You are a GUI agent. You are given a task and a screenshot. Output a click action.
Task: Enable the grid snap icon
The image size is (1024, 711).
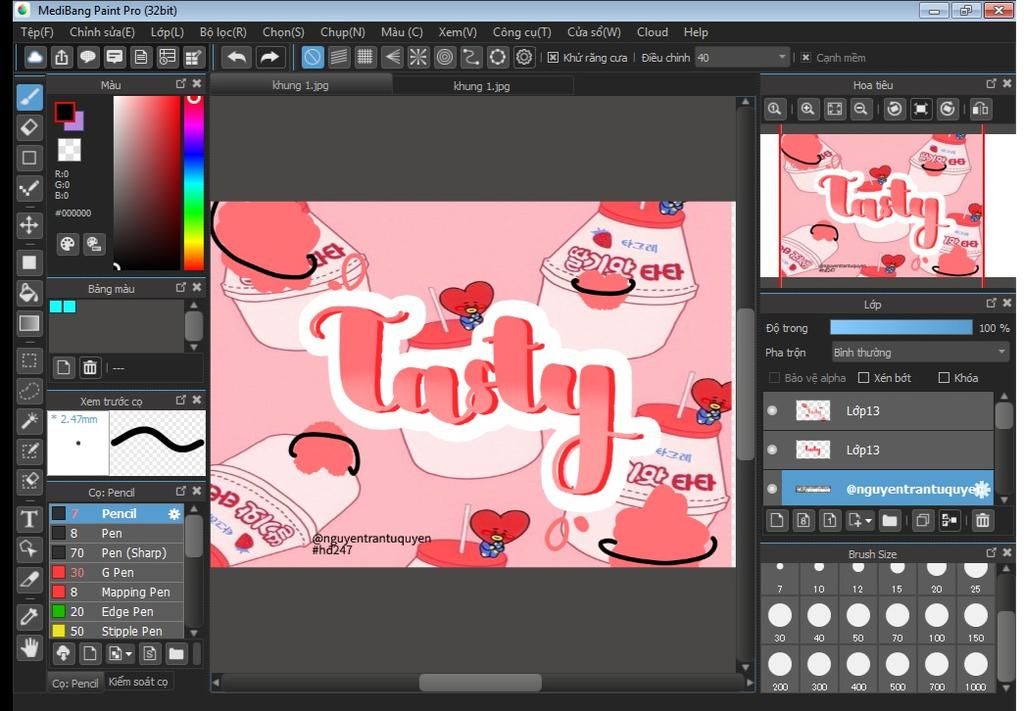[x=365, y=57]
